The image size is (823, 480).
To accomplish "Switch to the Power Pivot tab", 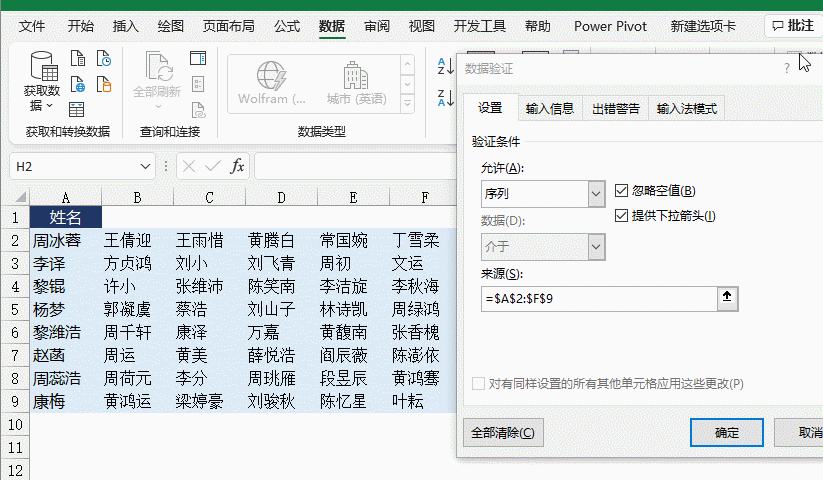I will pyautogui.click(x=610, y=26).
